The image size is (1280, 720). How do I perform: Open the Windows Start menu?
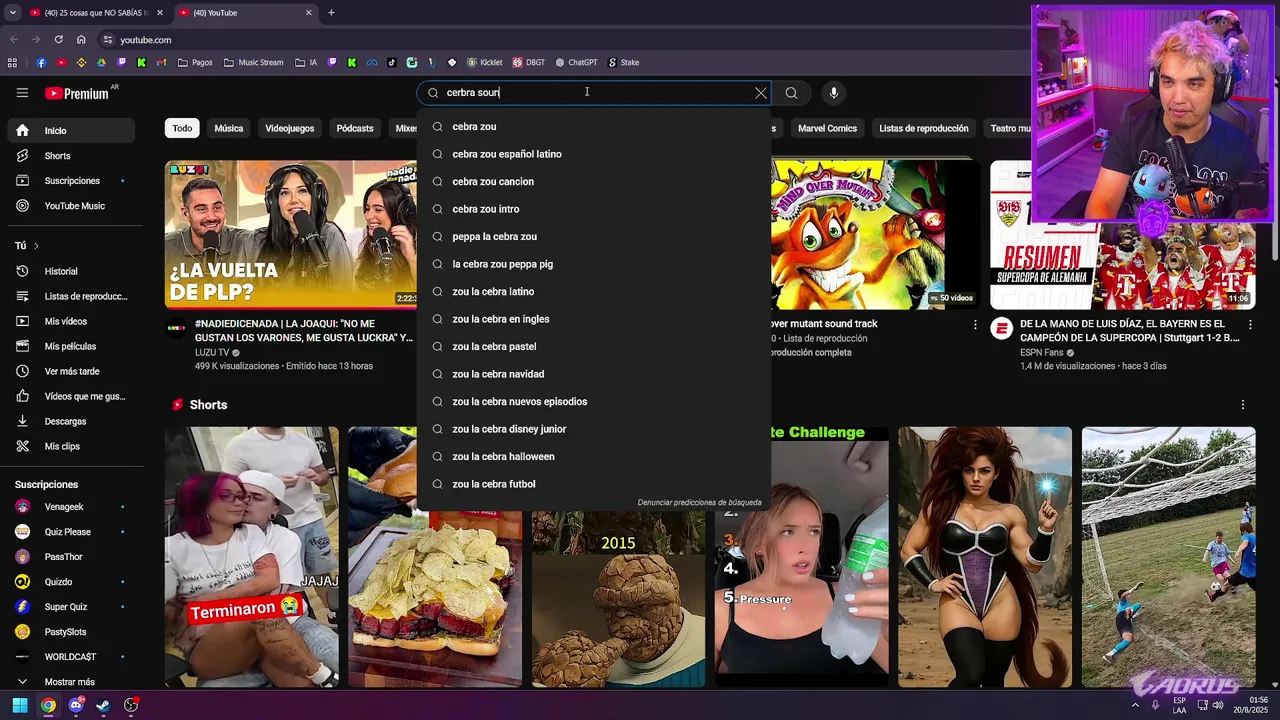pyautogui.click(x=20, y=705)
